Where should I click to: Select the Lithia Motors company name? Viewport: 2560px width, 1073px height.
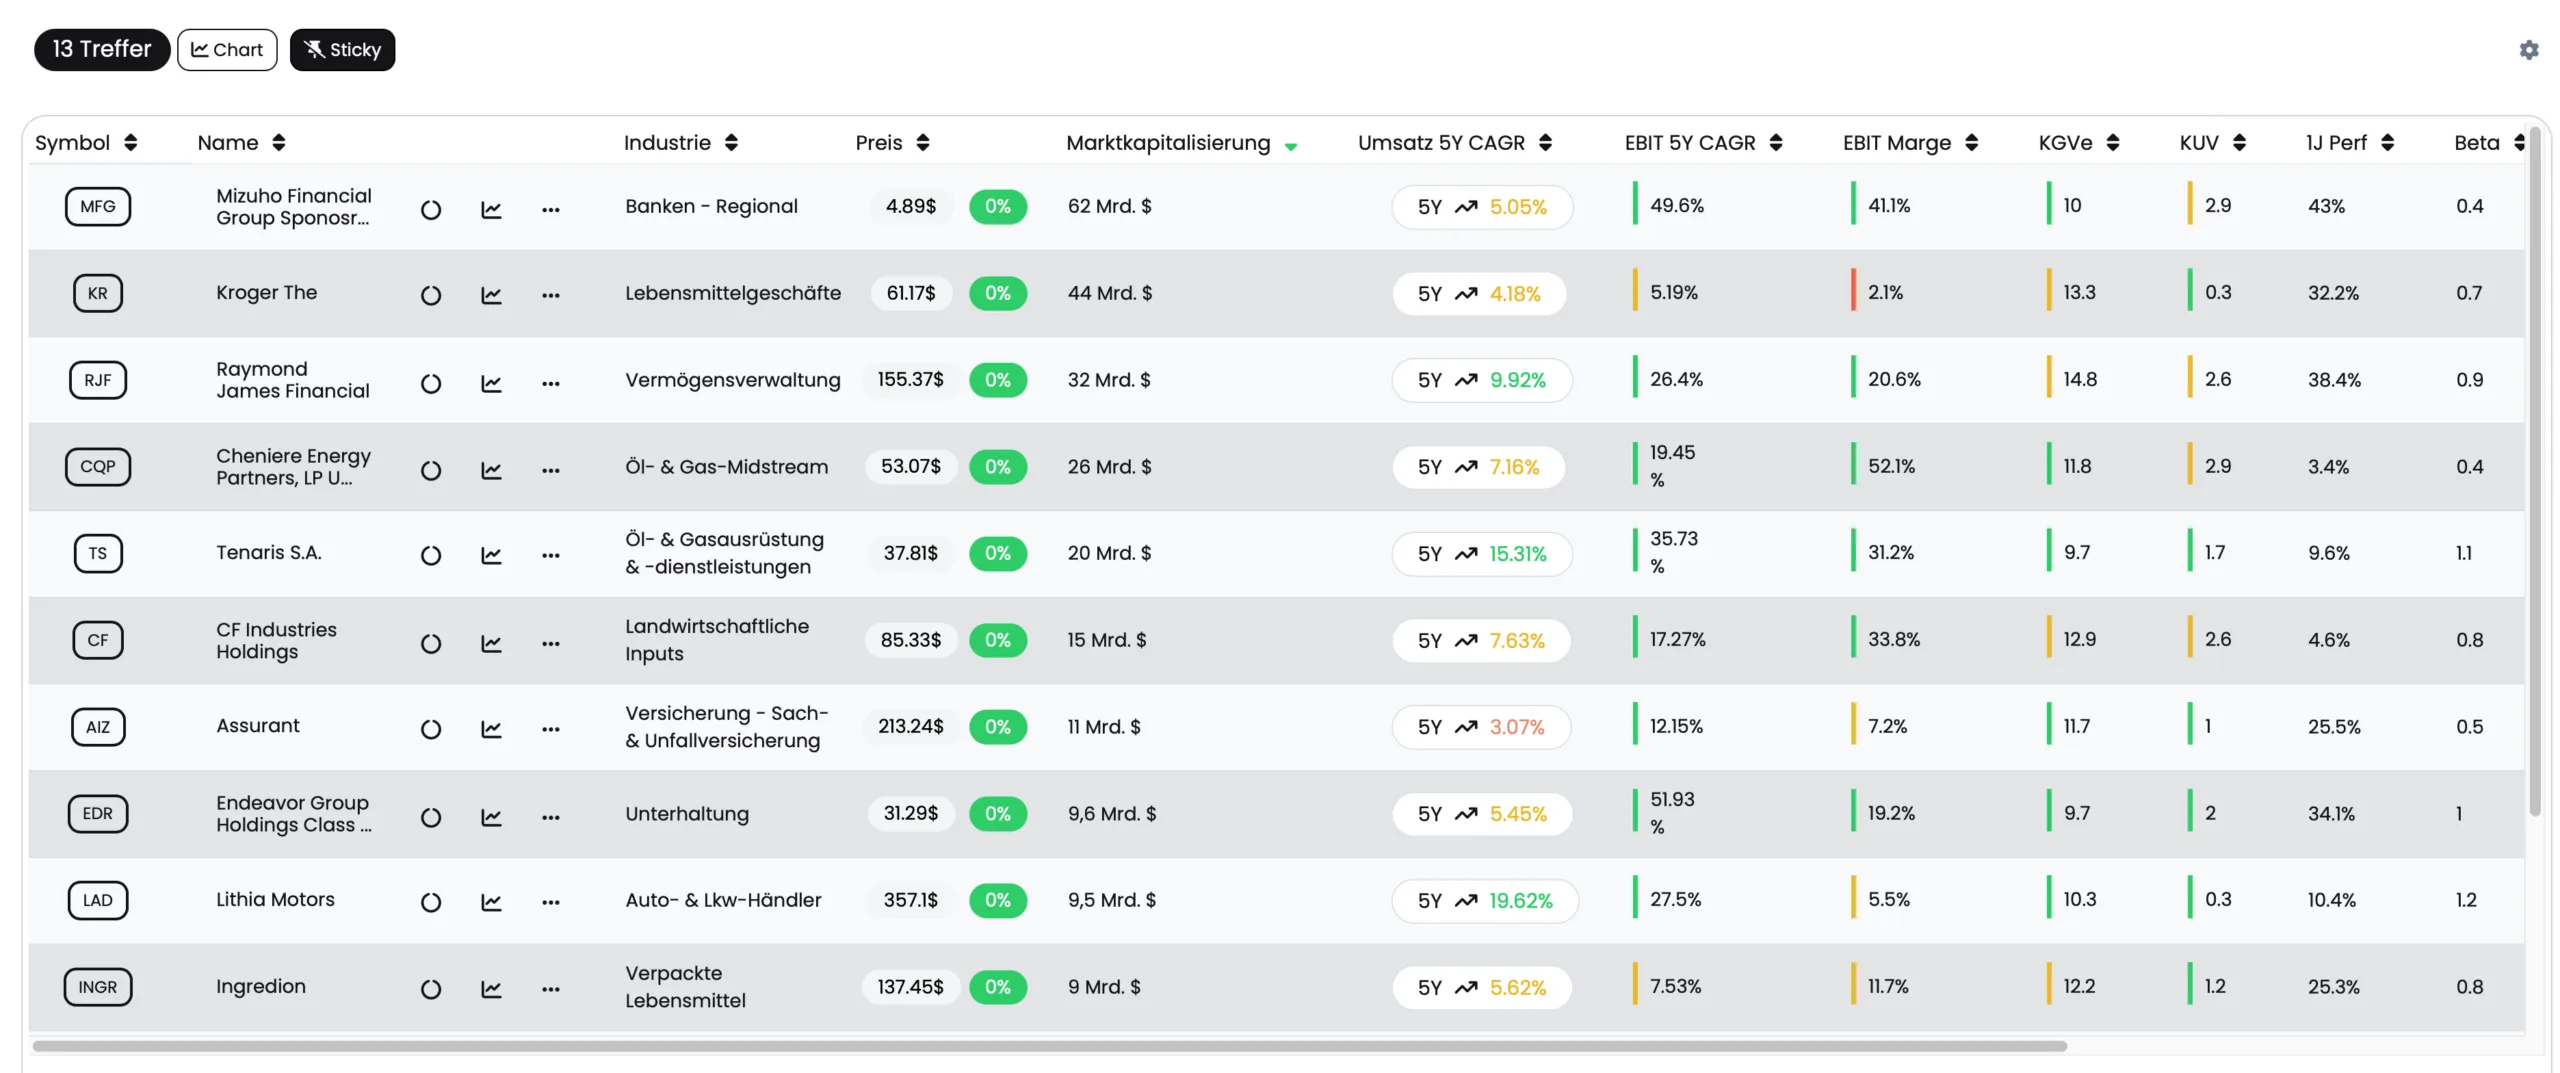[275, 899]
